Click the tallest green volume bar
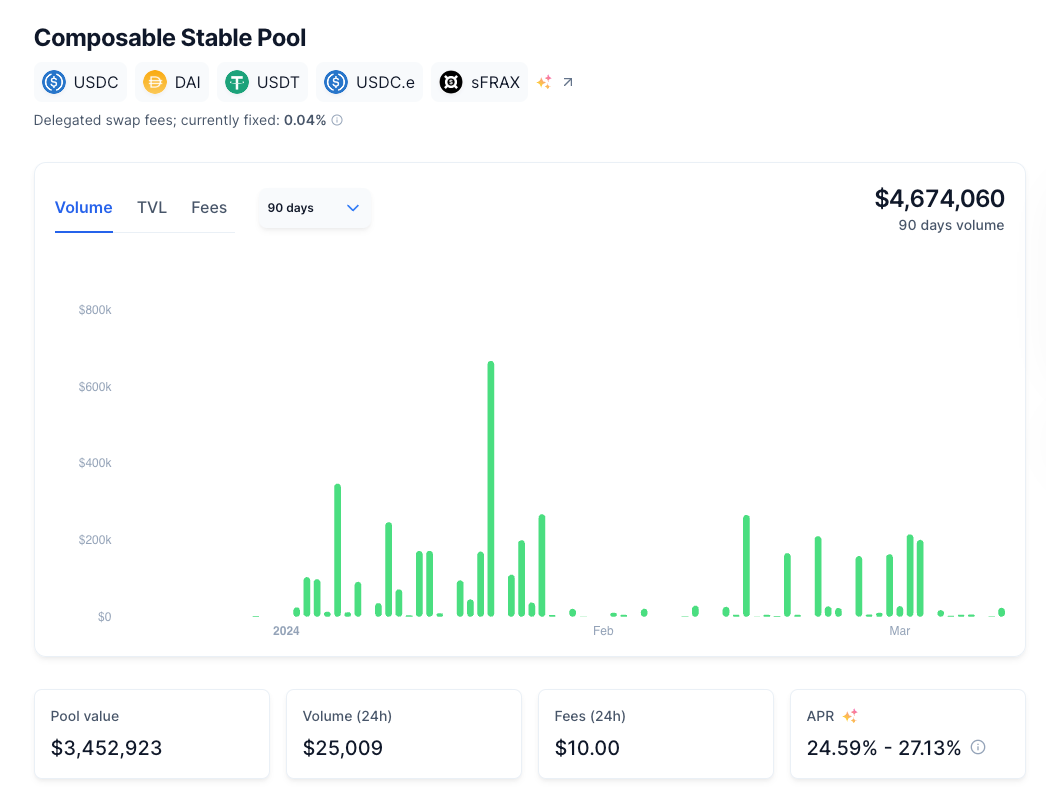 click(490, 488)
